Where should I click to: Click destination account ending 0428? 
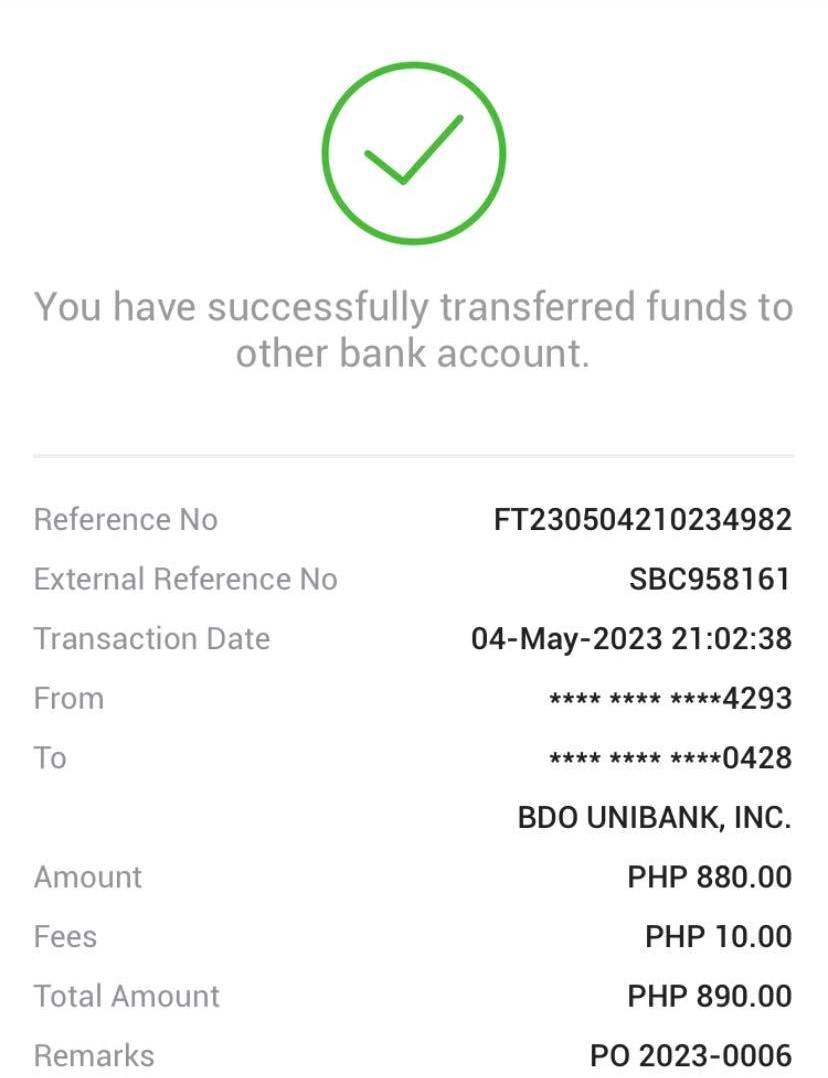pyautogui.click(x=670, y=758)
